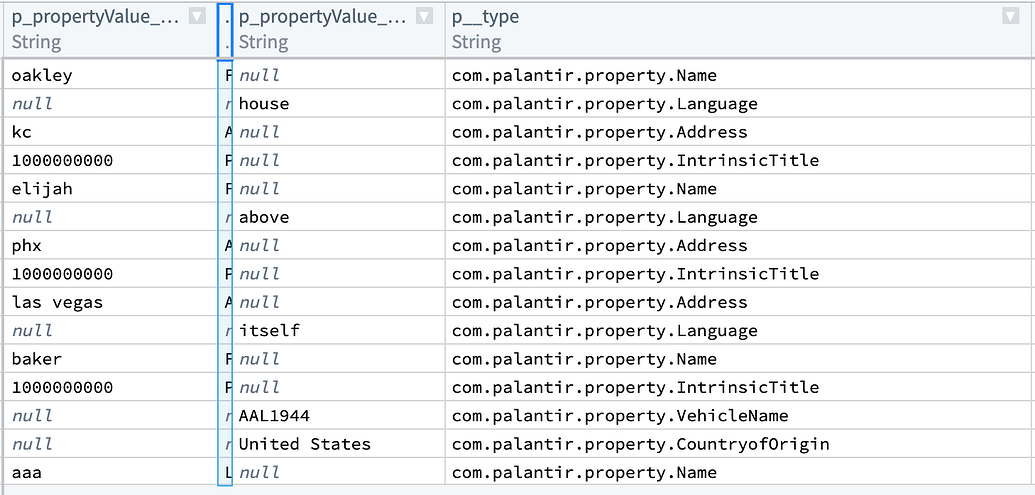Click the 'phx' cell
The image size is (1035, 495).
[27, 246]
